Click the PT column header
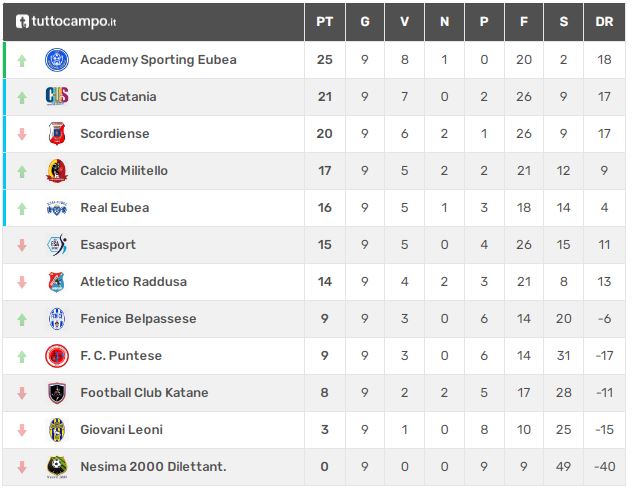This screenshot has height=490, width=634. (325, 21)
